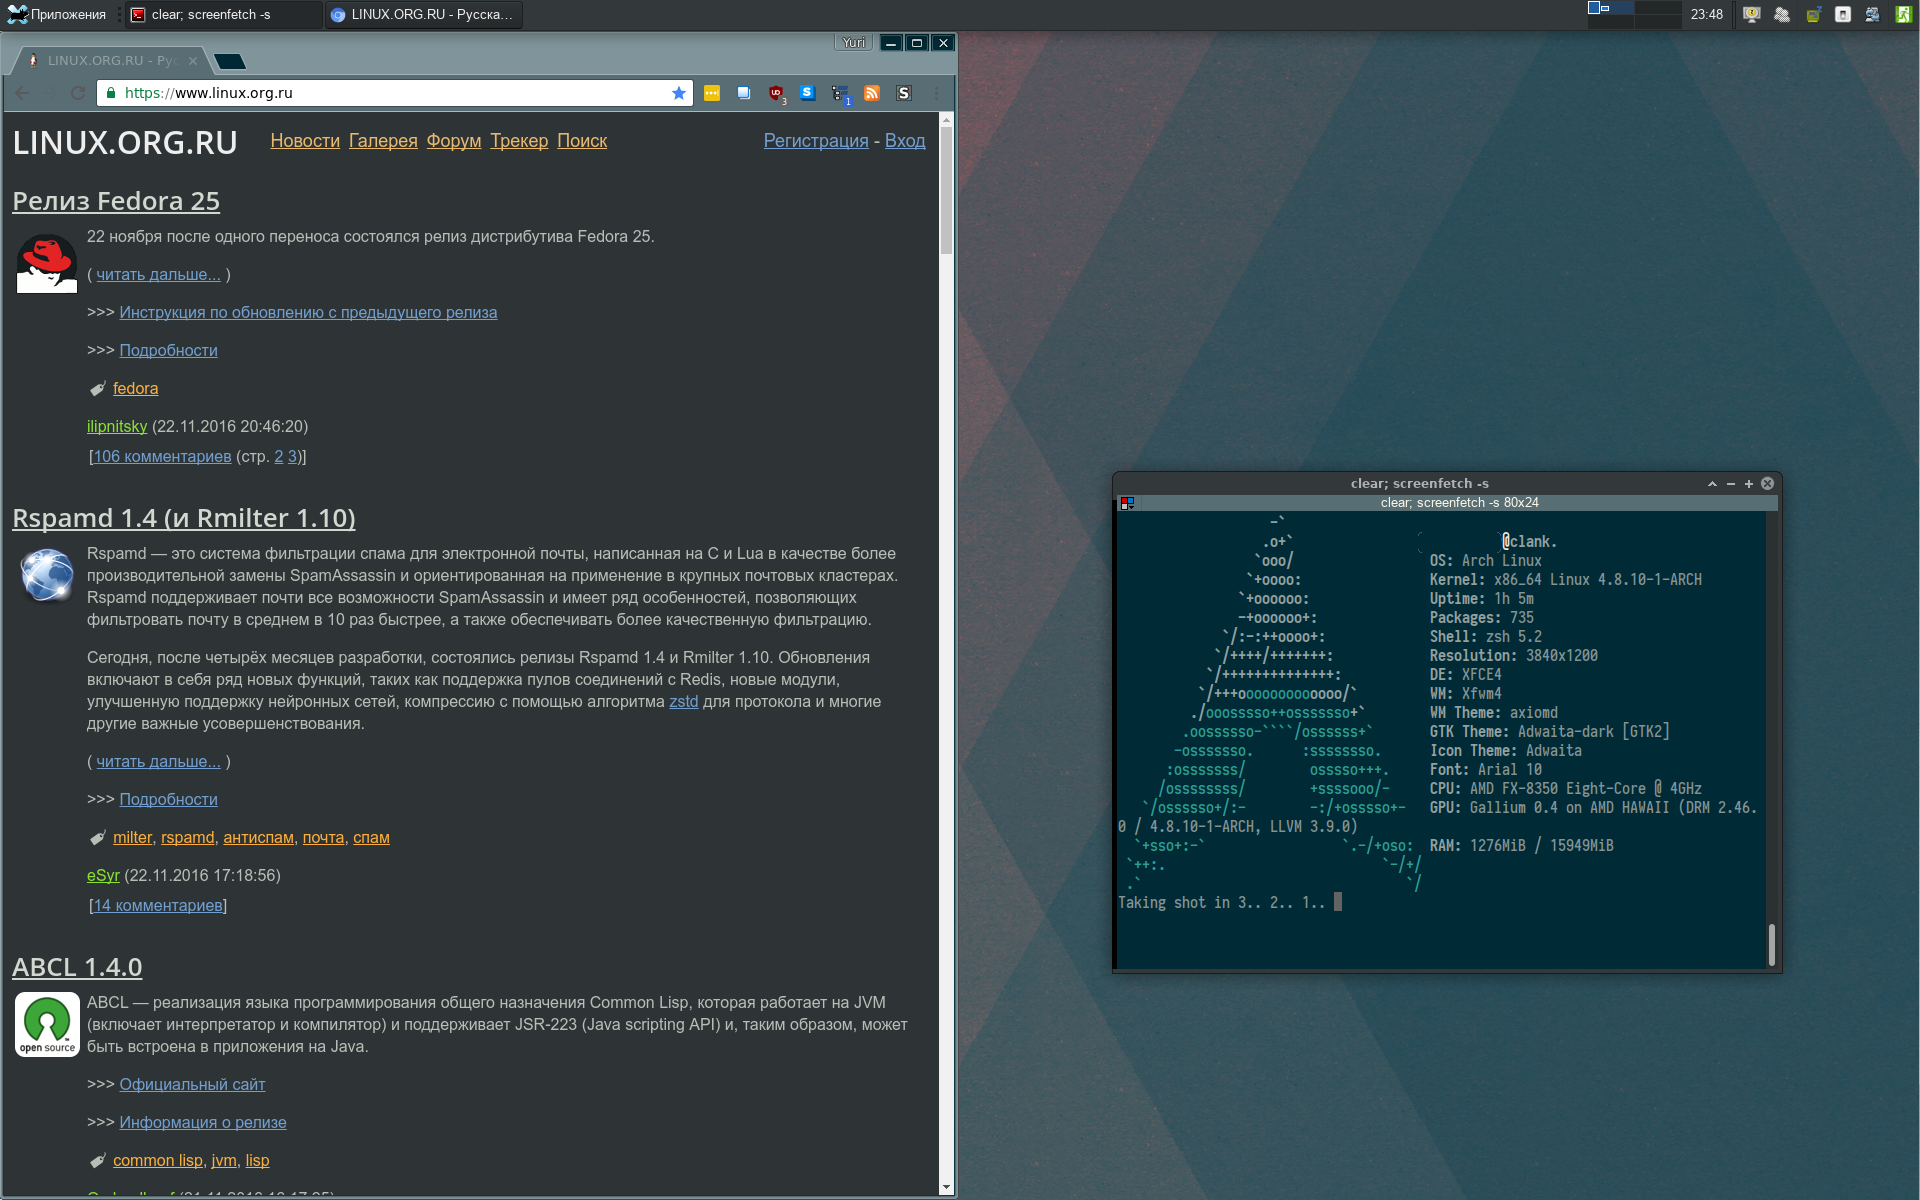Click the browser back arrow button
Screen dimensions: 1920x1200
(22, 93)
